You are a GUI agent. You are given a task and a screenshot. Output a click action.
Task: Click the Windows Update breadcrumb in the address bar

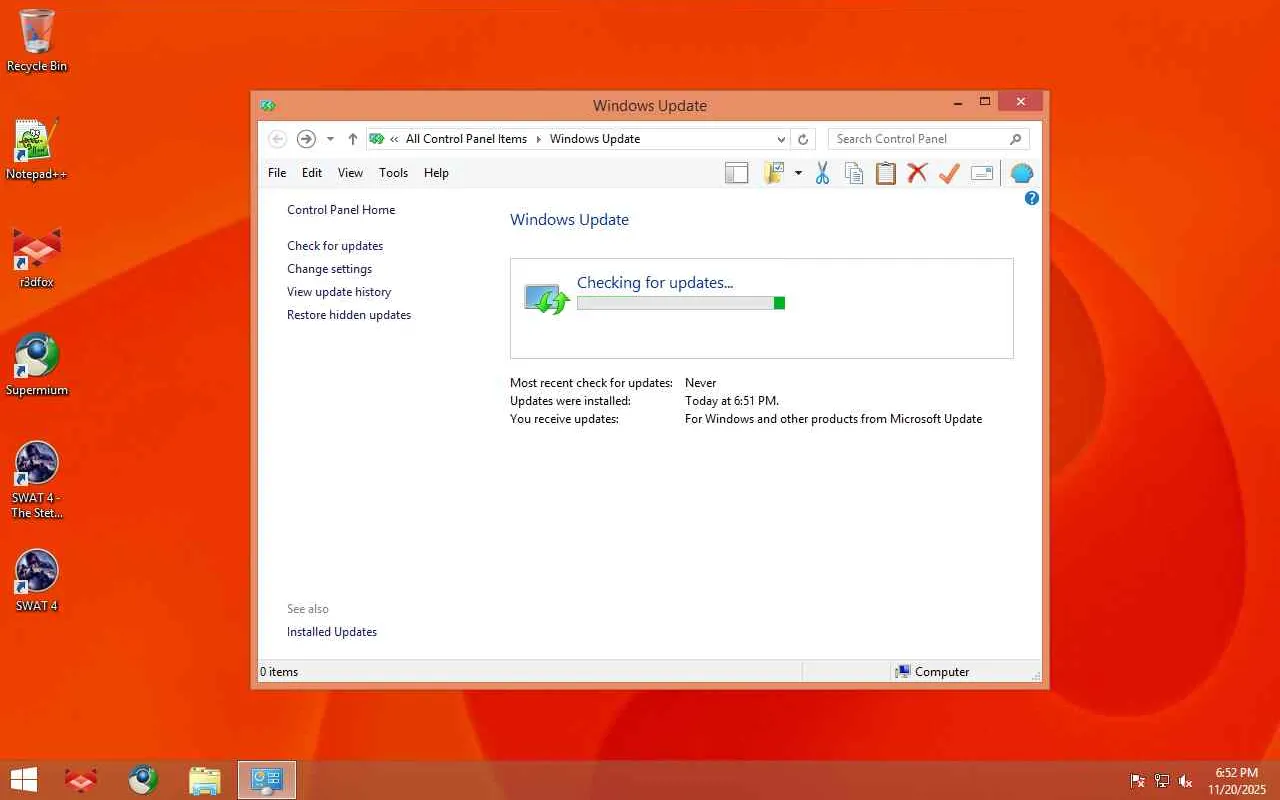(595, 139)
